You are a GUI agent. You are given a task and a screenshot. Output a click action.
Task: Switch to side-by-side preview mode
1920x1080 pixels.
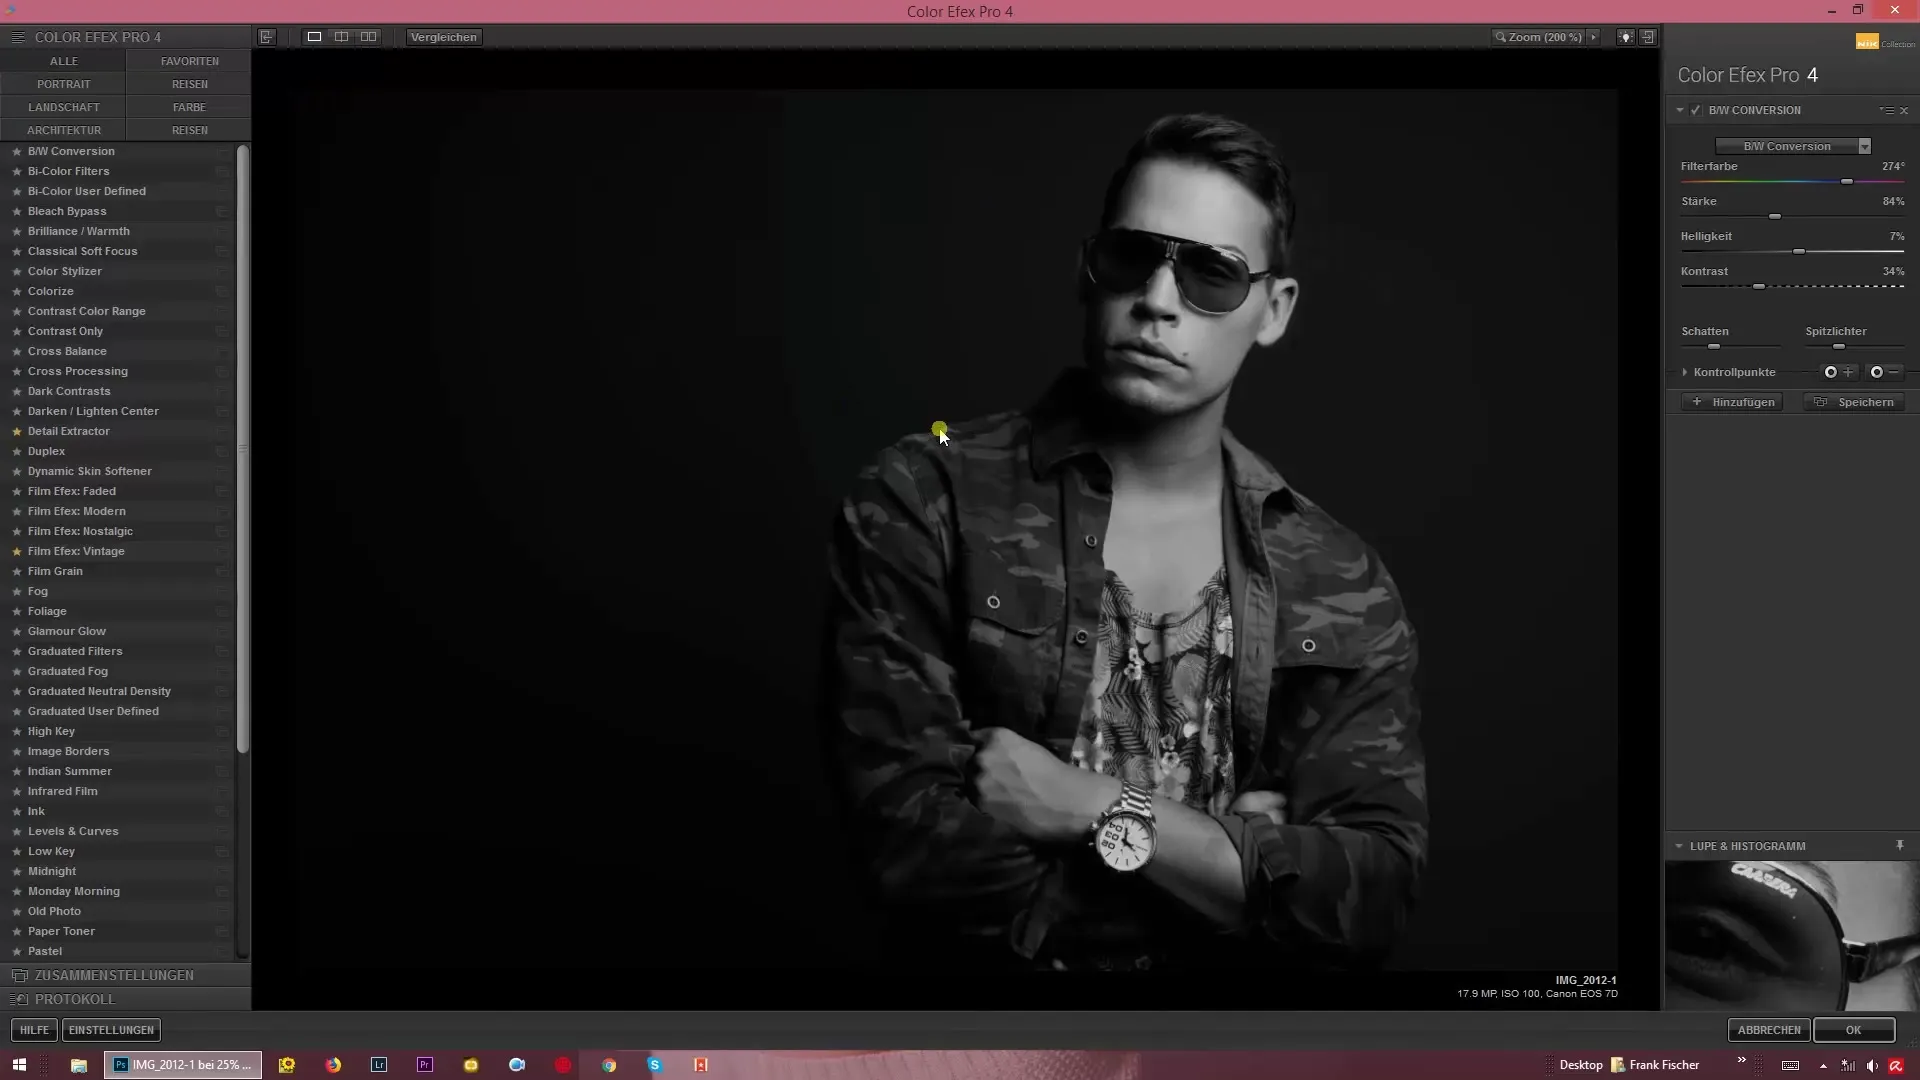[369, 37]
